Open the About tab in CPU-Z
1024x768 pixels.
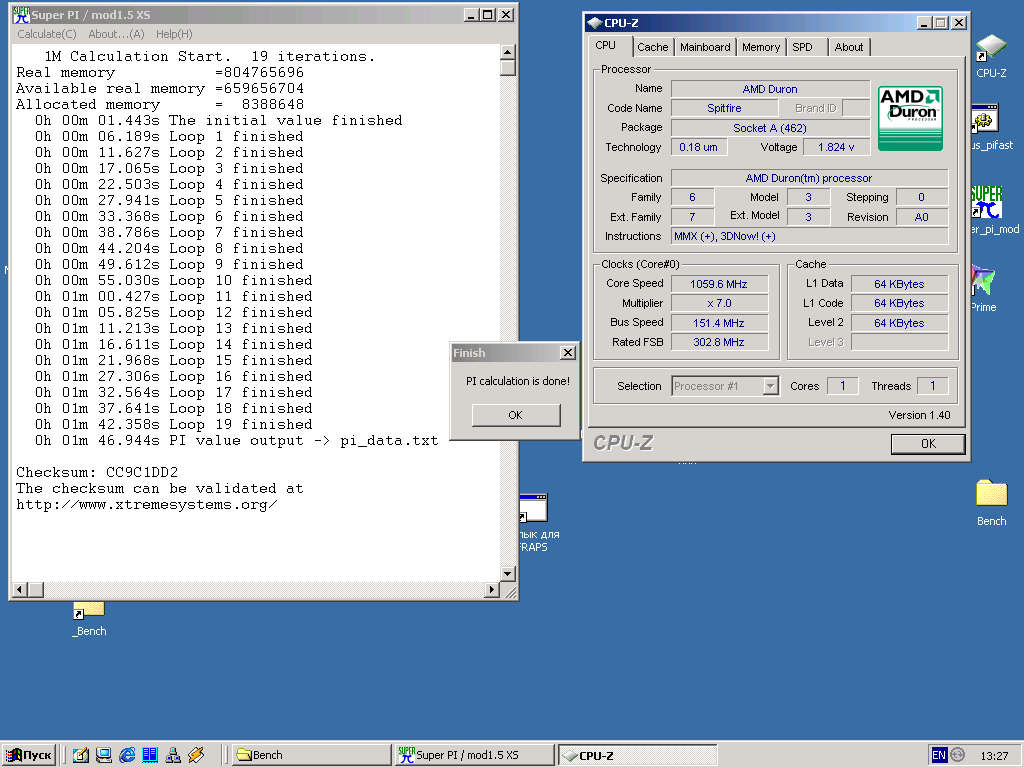tap(848, 47)
